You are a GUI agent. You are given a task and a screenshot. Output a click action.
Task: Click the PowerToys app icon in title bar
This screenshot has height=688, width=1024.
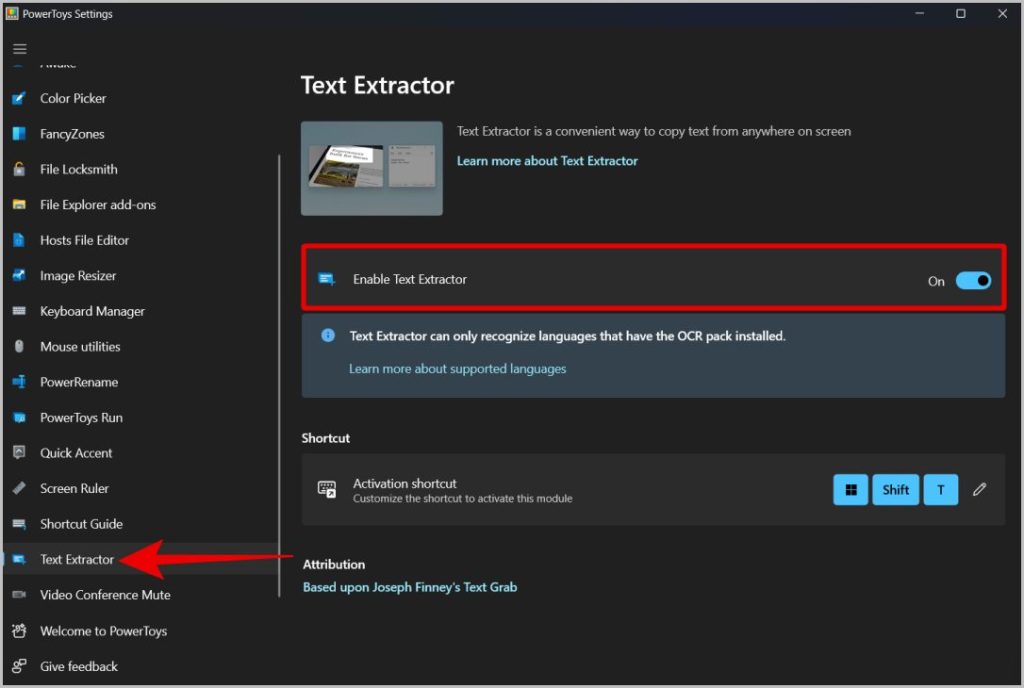pos(12,13)
